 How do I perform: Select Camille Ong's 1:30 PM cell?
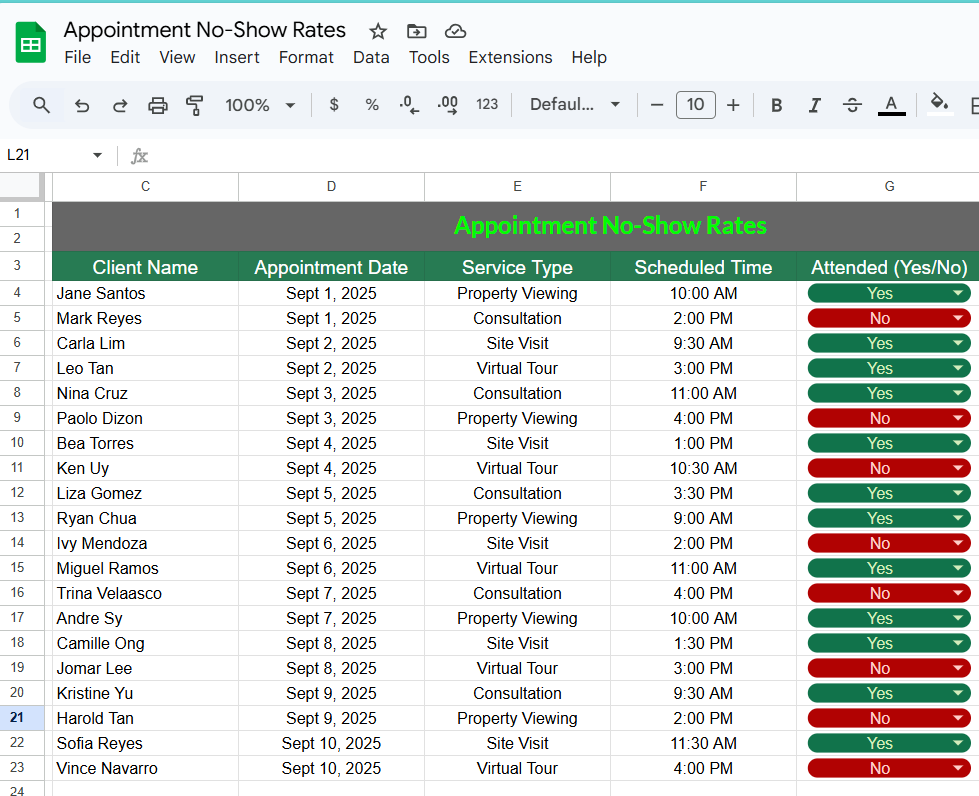(x=704, y=643)
